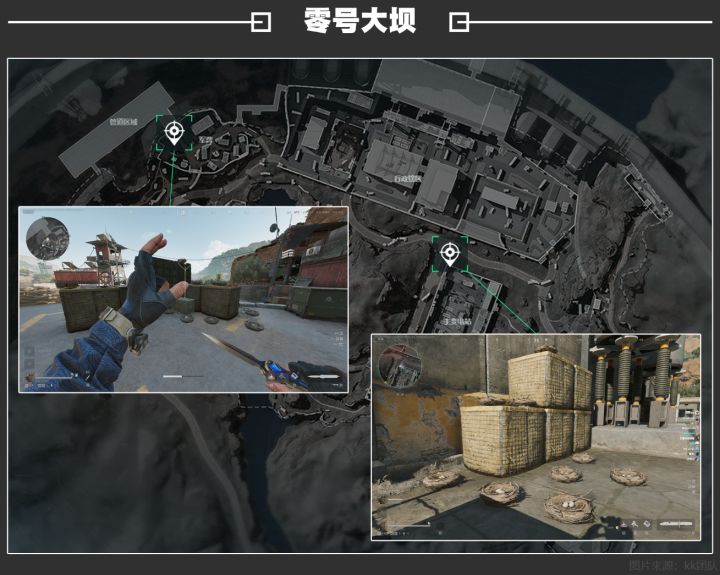Click the 军营 map label
The image size is (720, 575).
click(x=205, y=139)
